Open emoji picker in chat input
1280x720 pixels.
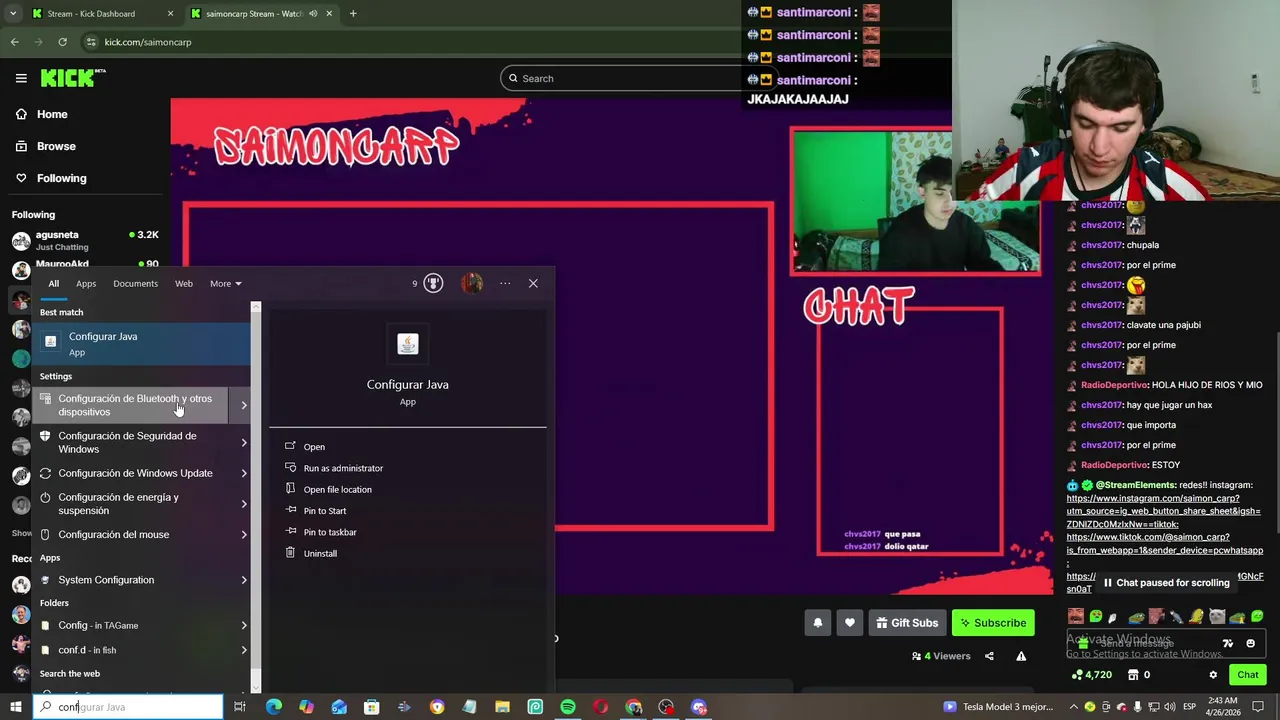(x=1250, y=644)
